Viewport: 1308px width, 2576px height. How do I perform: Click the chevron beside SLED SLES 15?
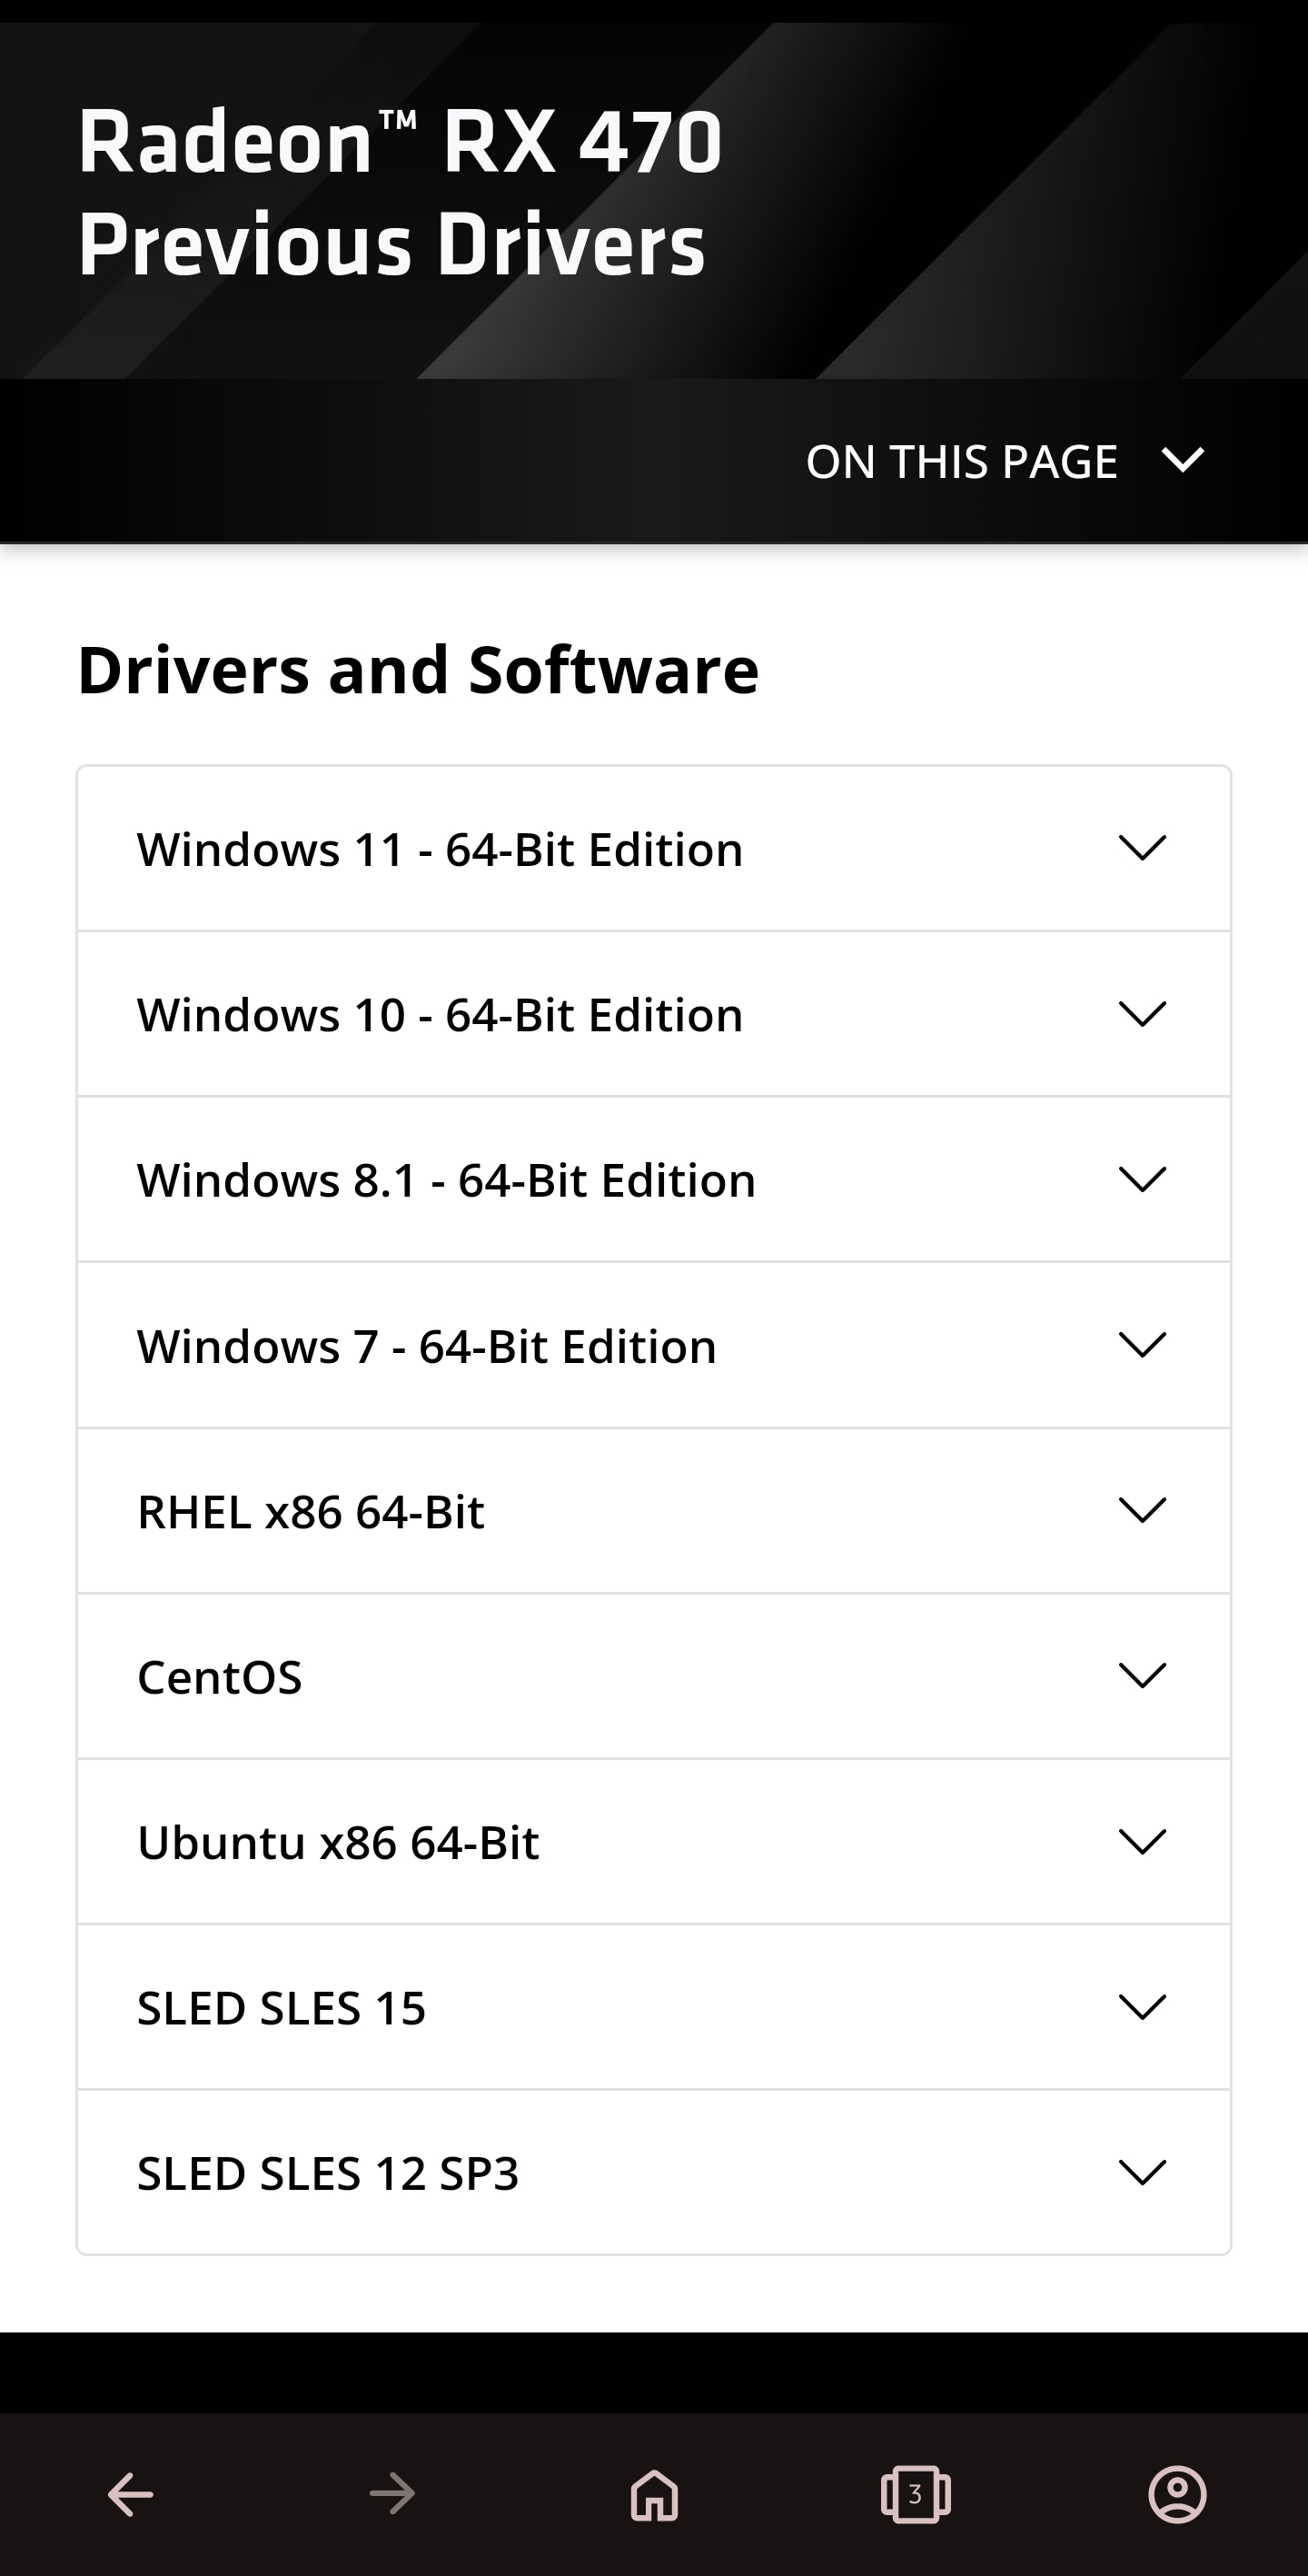1142,2006
